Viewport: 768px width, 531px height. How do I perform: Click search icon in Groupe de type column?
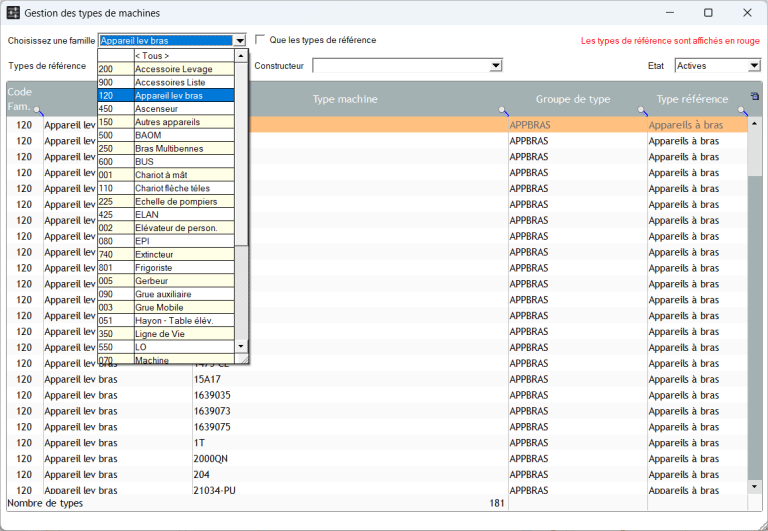[642, 111]
